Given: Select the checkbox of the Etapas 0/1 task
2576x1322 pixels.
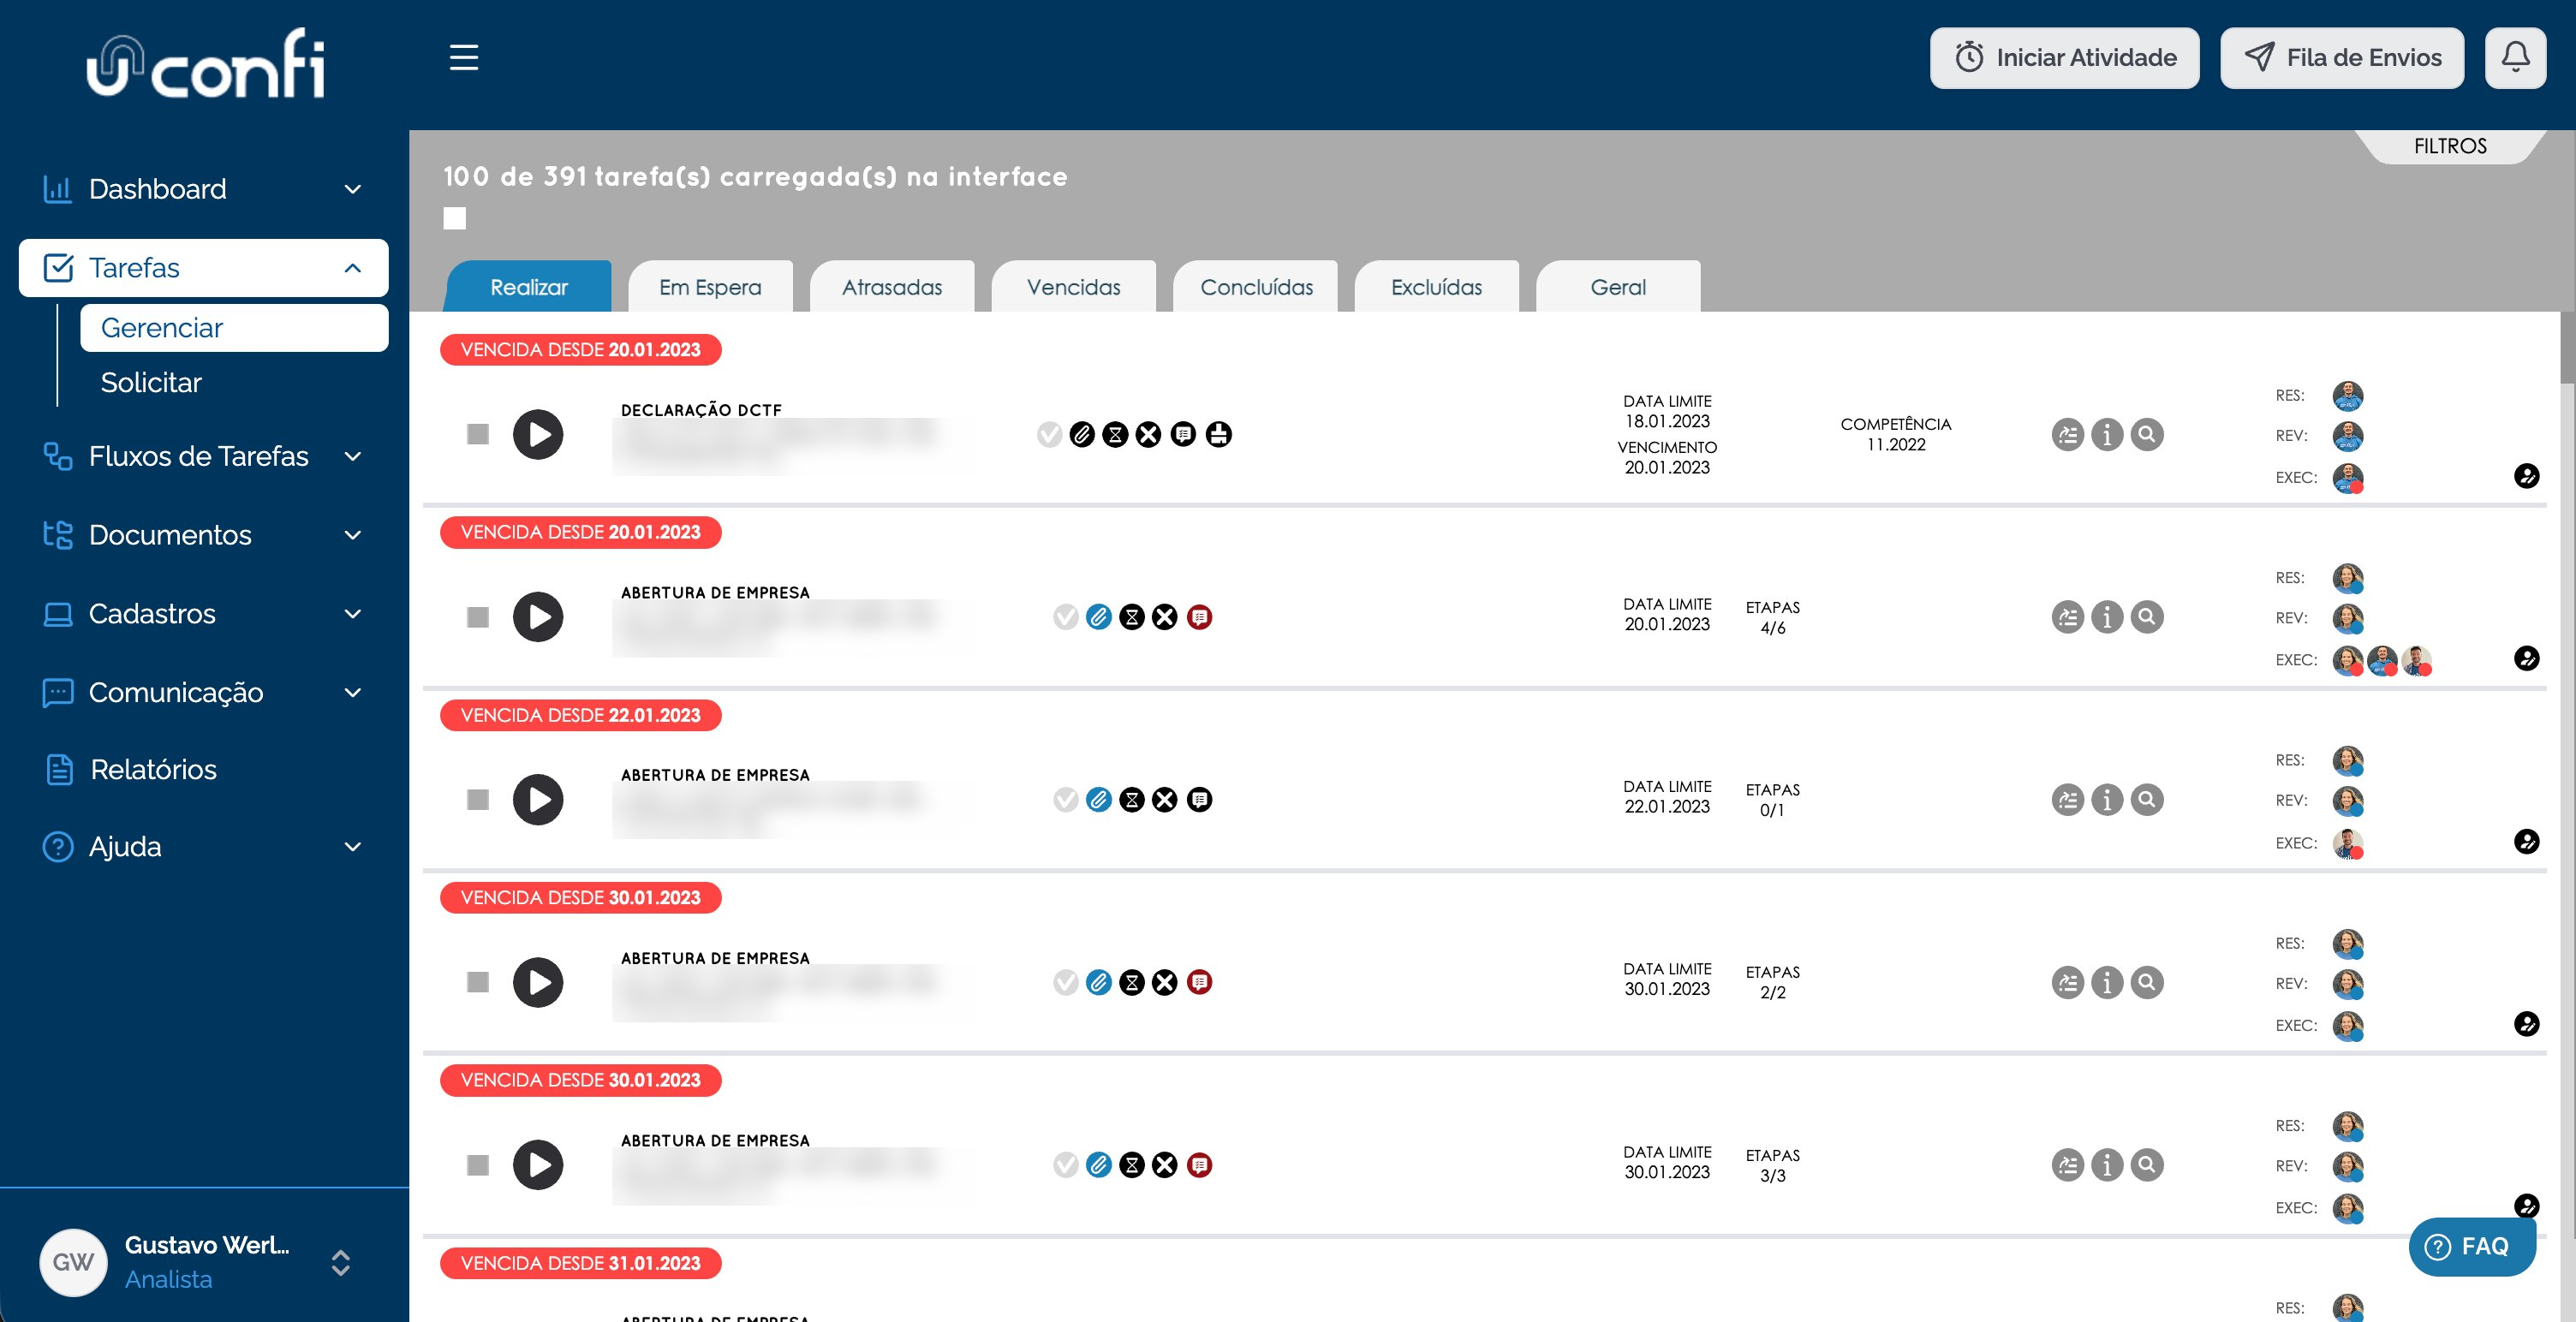Looking at the screenshot, I should (x=478, y=799).
